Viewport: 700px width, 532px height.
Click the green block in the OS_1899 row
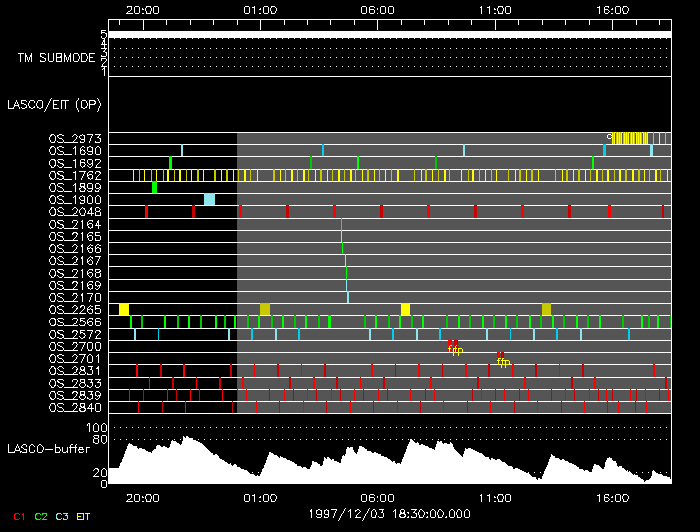(154, 187)
